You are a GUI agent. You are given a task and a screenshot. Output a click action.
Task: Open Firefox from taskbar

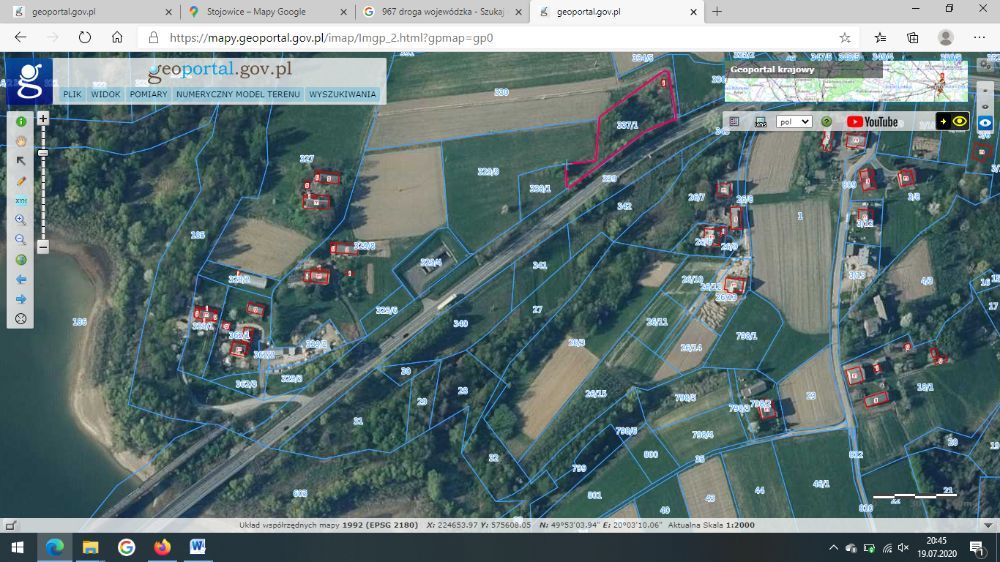(x=162, y=547)
